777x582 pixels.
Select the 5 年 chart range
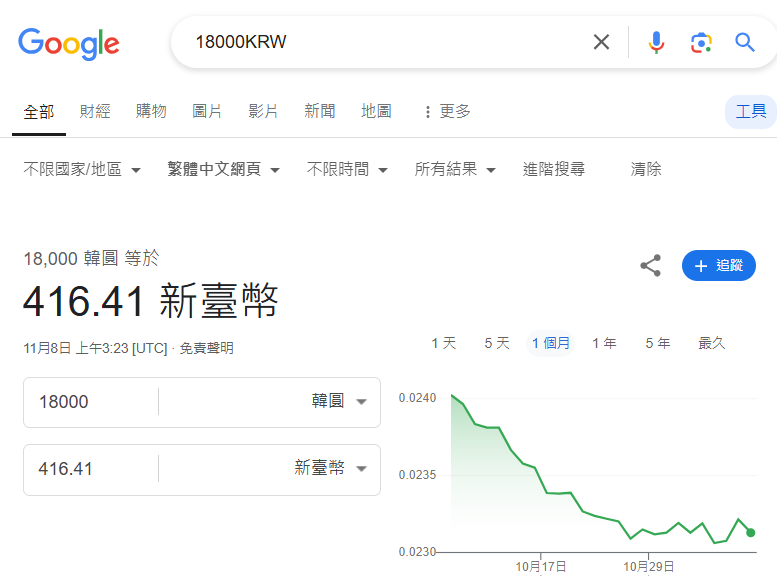point(658,343)
